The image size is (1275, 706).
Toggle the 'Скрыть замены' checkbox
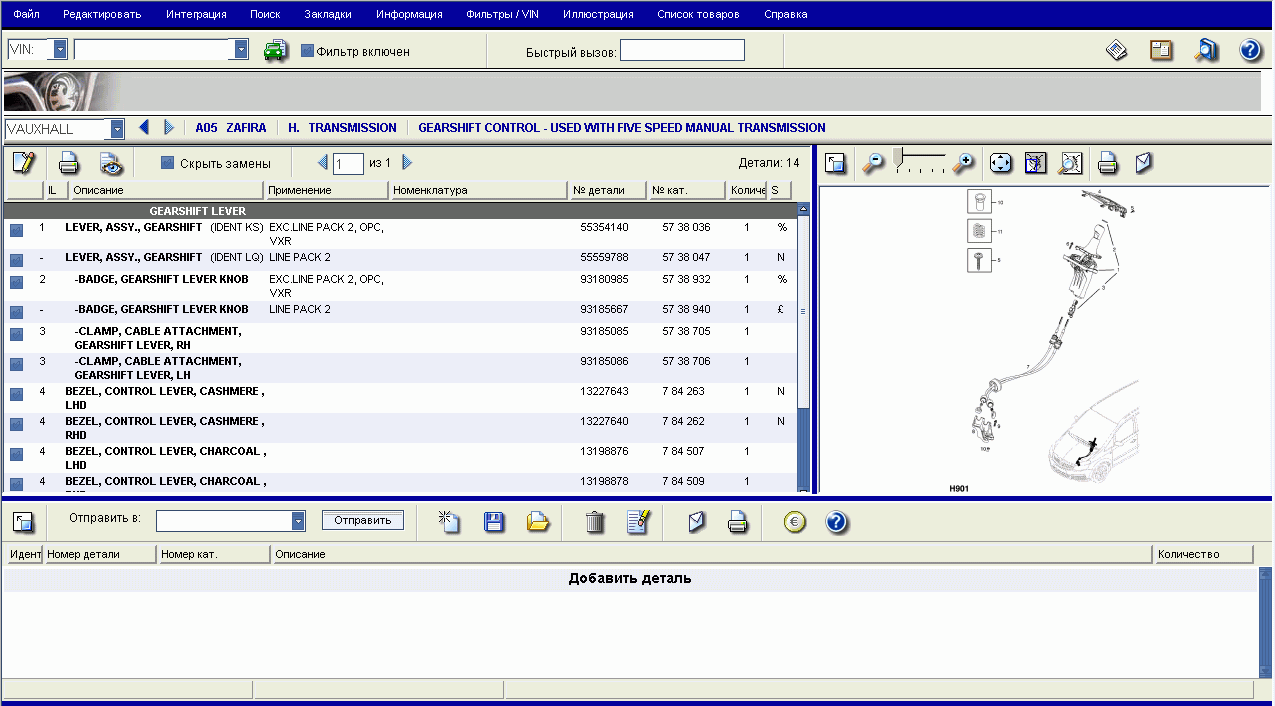tap(168, 163)
